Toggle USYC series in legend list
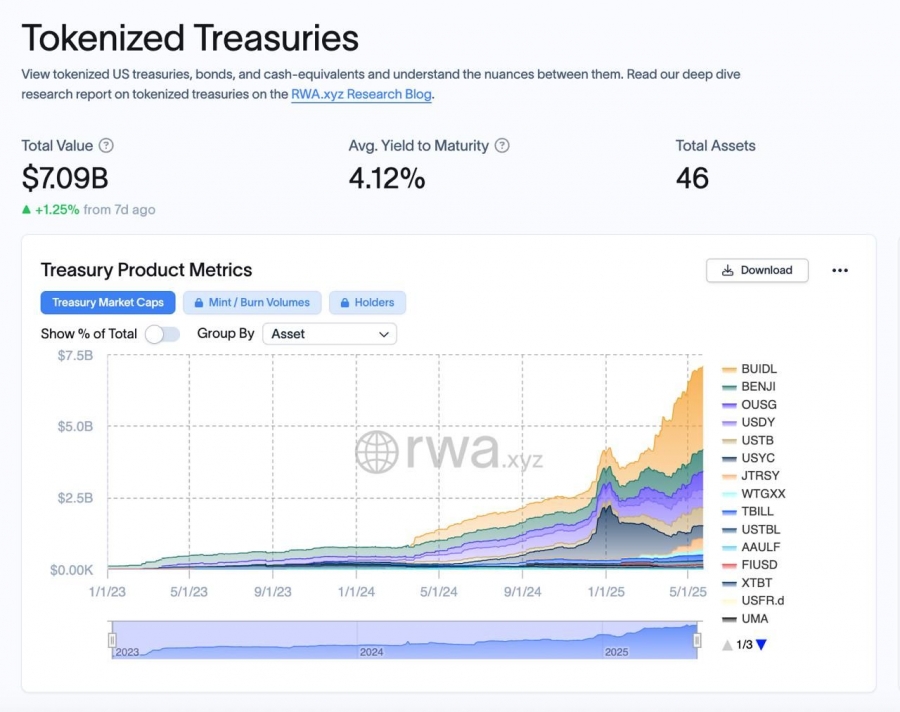The image size is (900, 712). point(748,458)
